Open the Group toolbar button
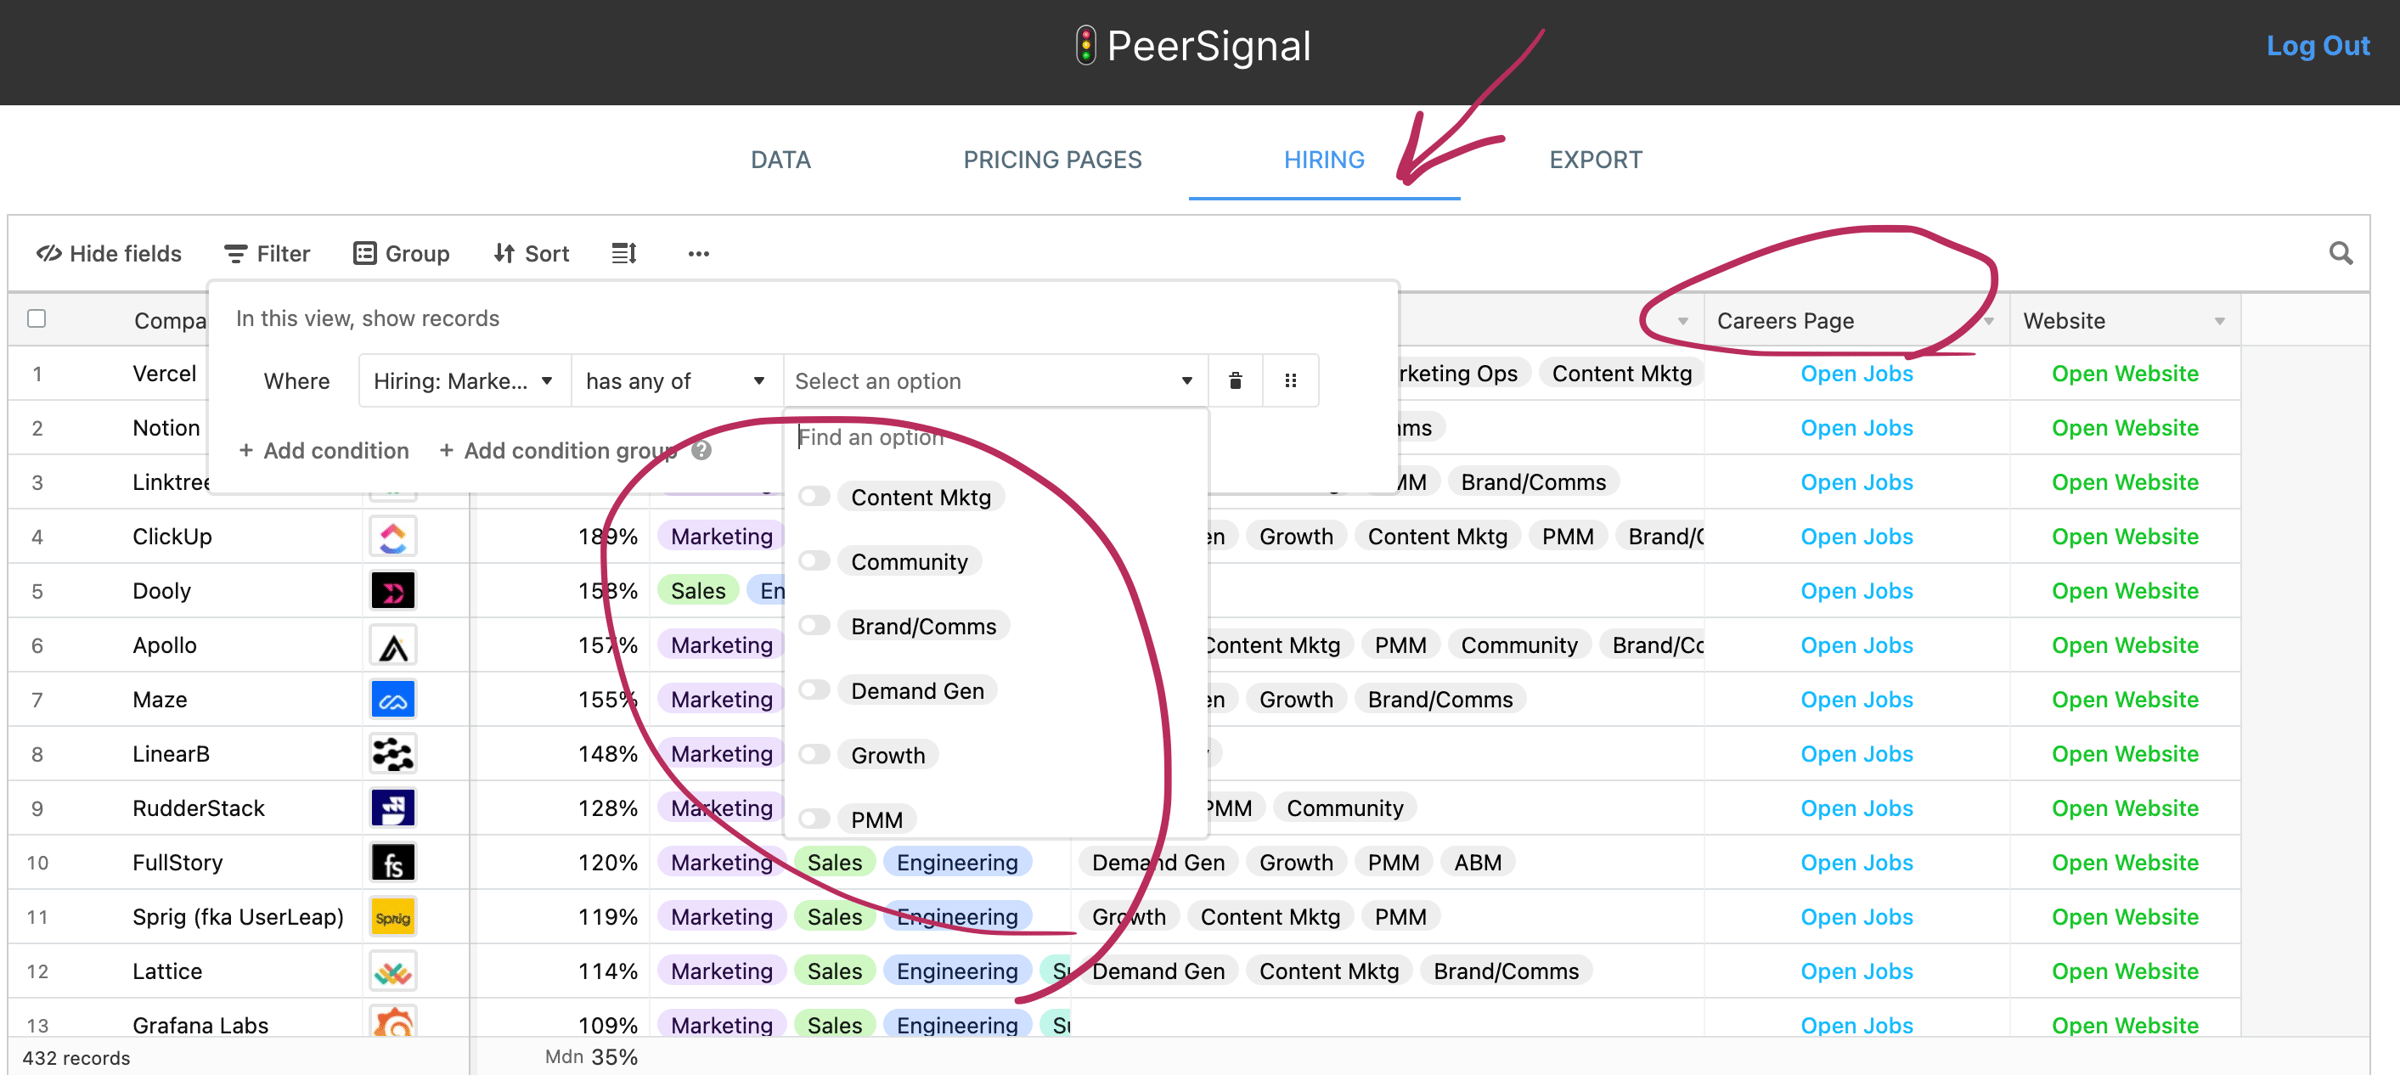 point(402,254)
